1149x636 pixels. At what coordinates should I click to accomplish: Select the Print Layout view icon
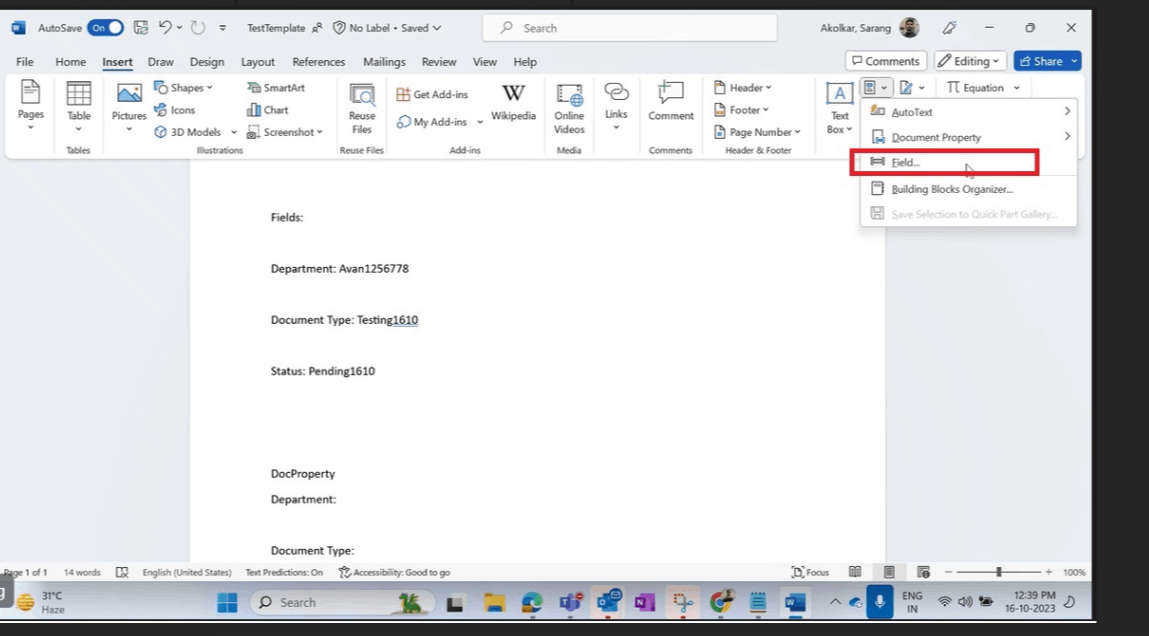point(889,572)
